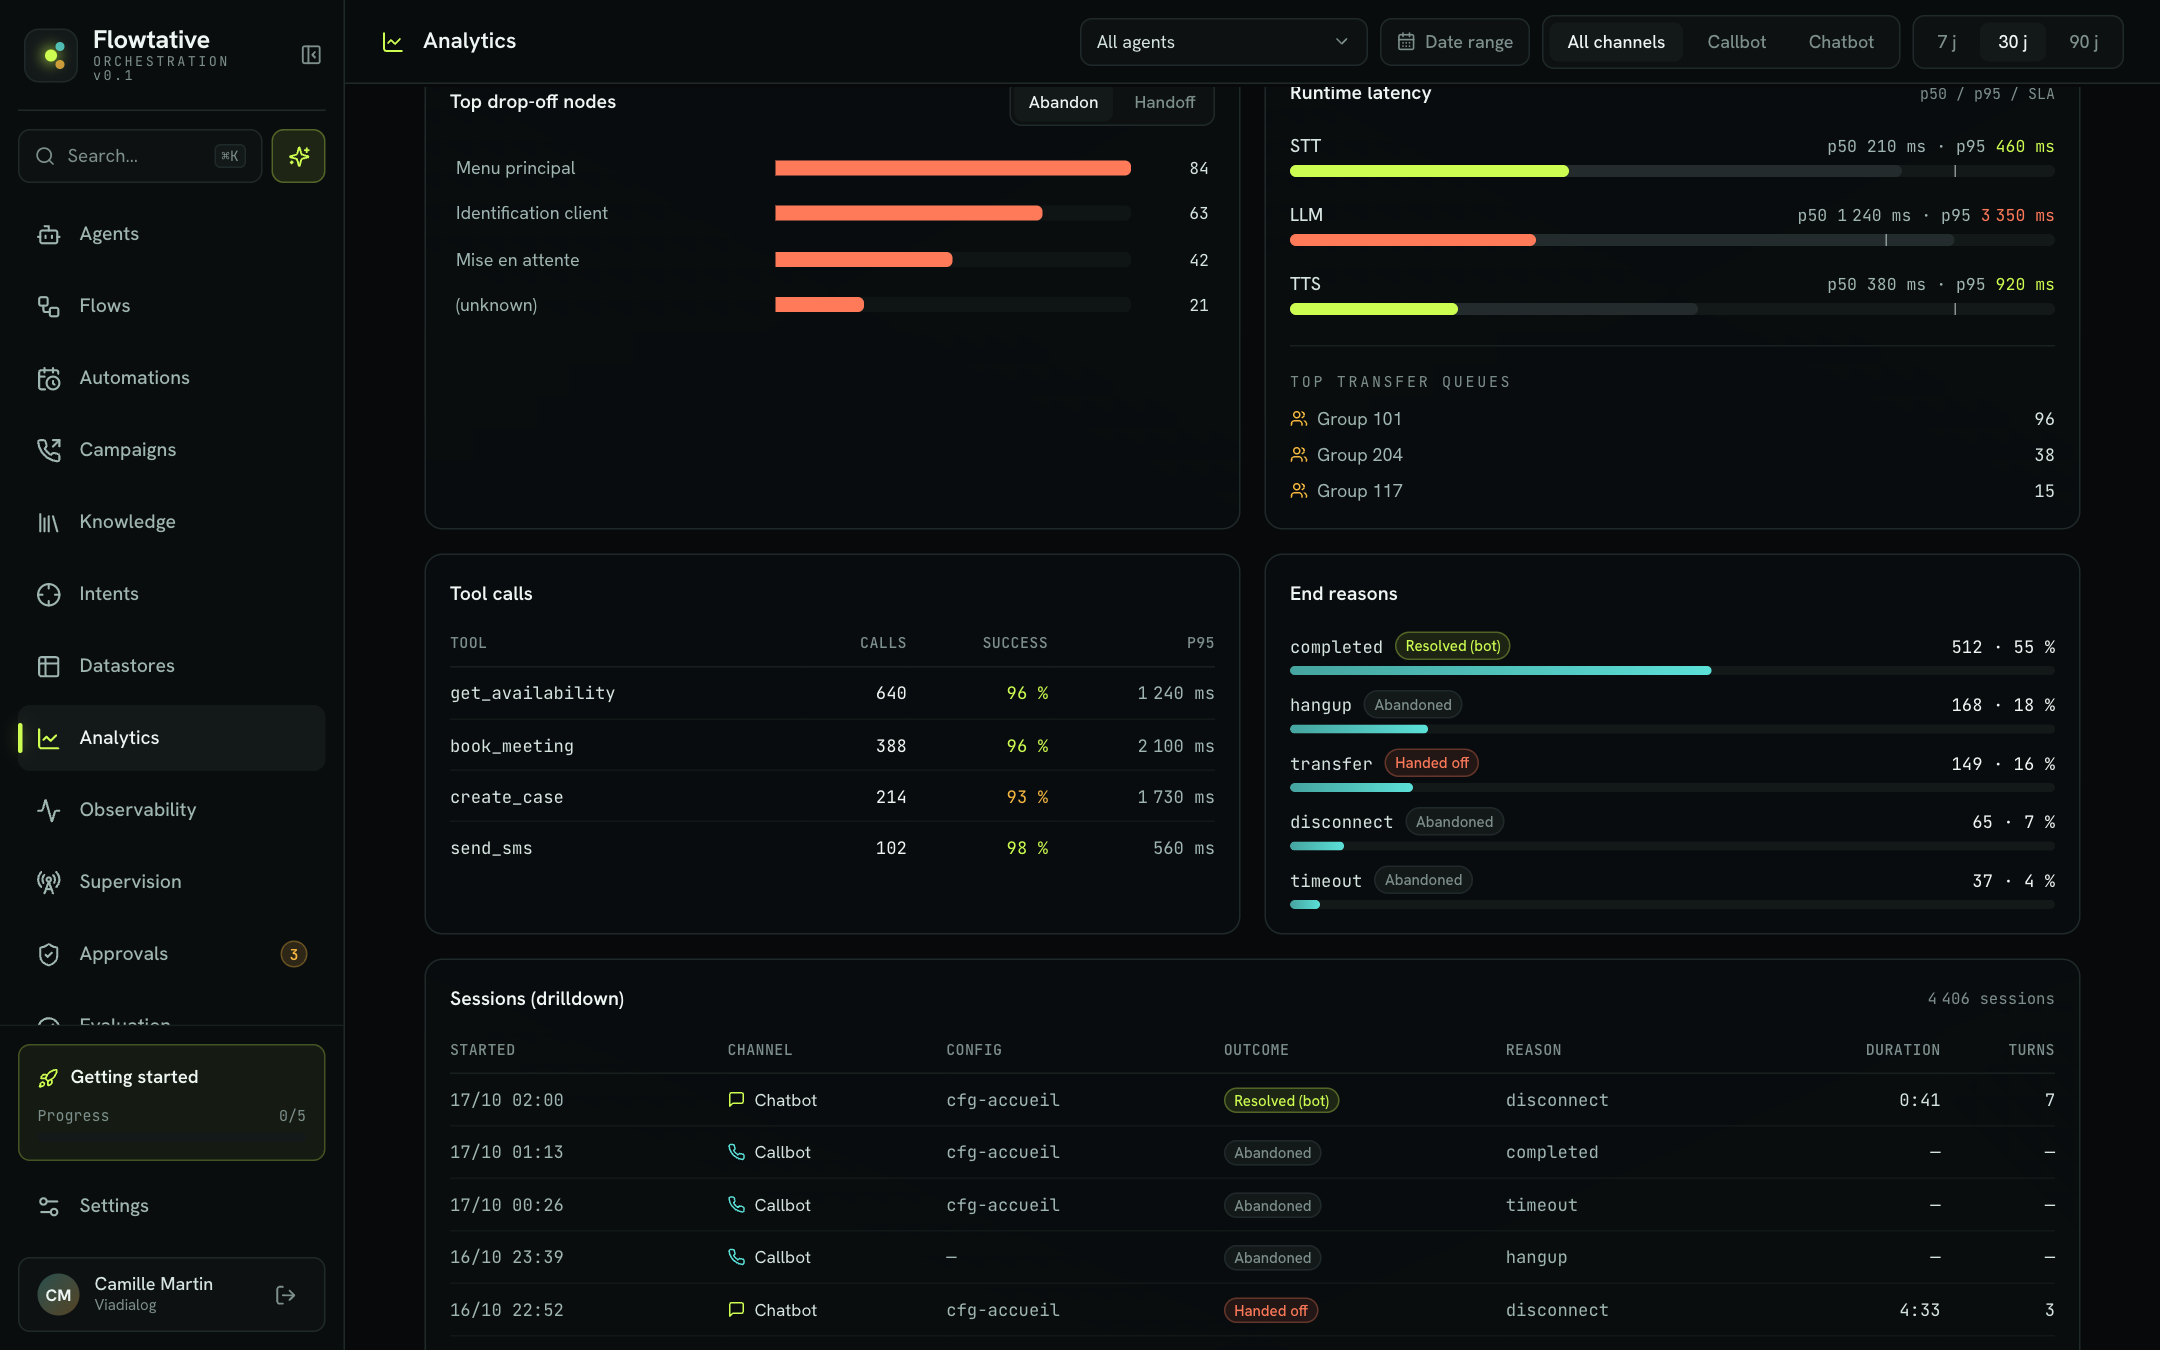
Task: Select the 30 j period
Action: click(2013, 42)
